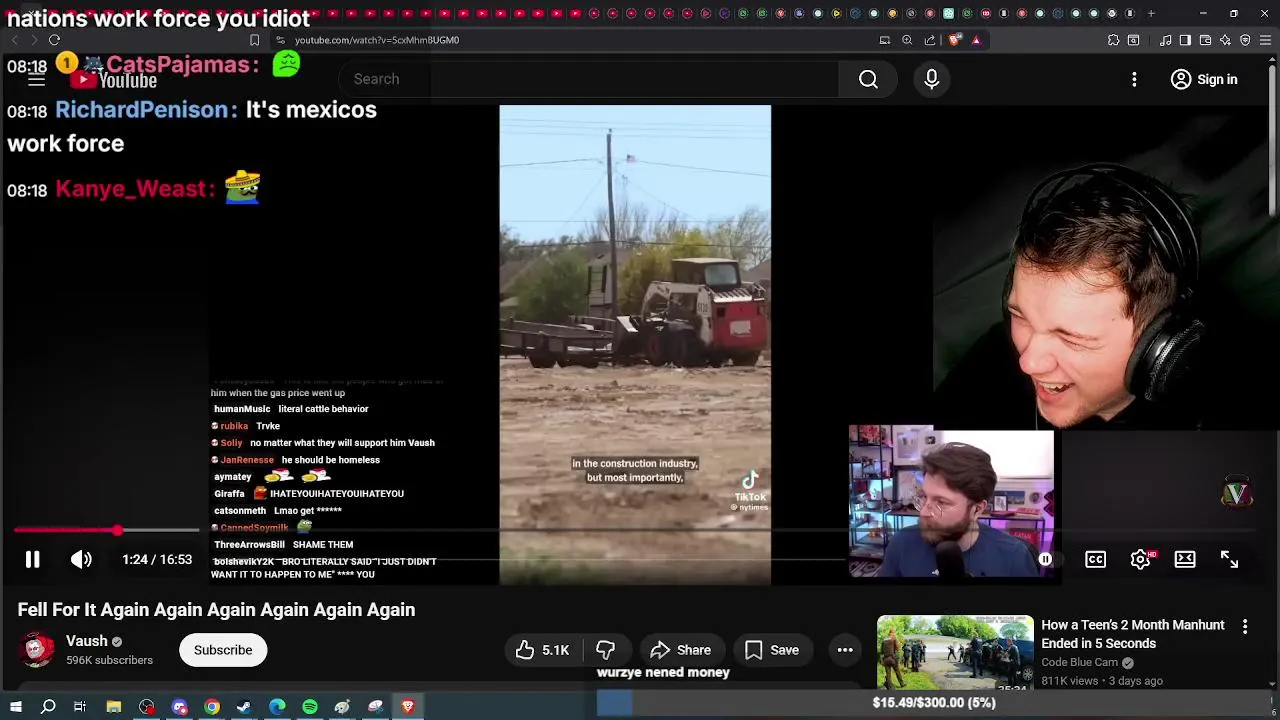Open File Explorer from taskbar
The width and height of the screenshot is (1280, 720).
114,707
